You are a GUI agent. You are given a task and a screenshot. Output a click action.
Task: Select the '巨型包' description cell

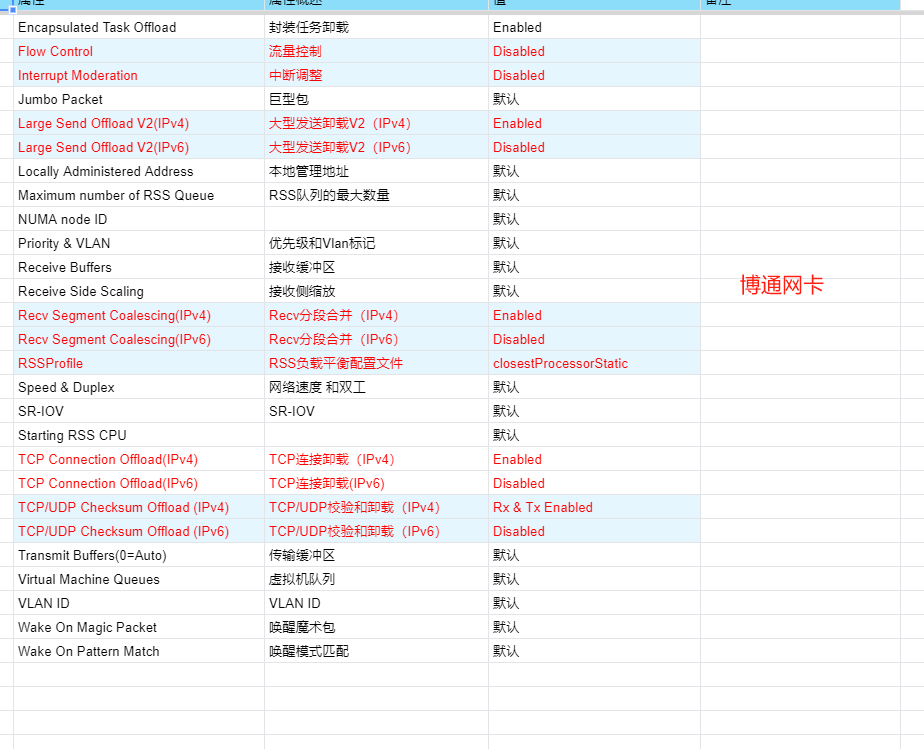point(377,99)
